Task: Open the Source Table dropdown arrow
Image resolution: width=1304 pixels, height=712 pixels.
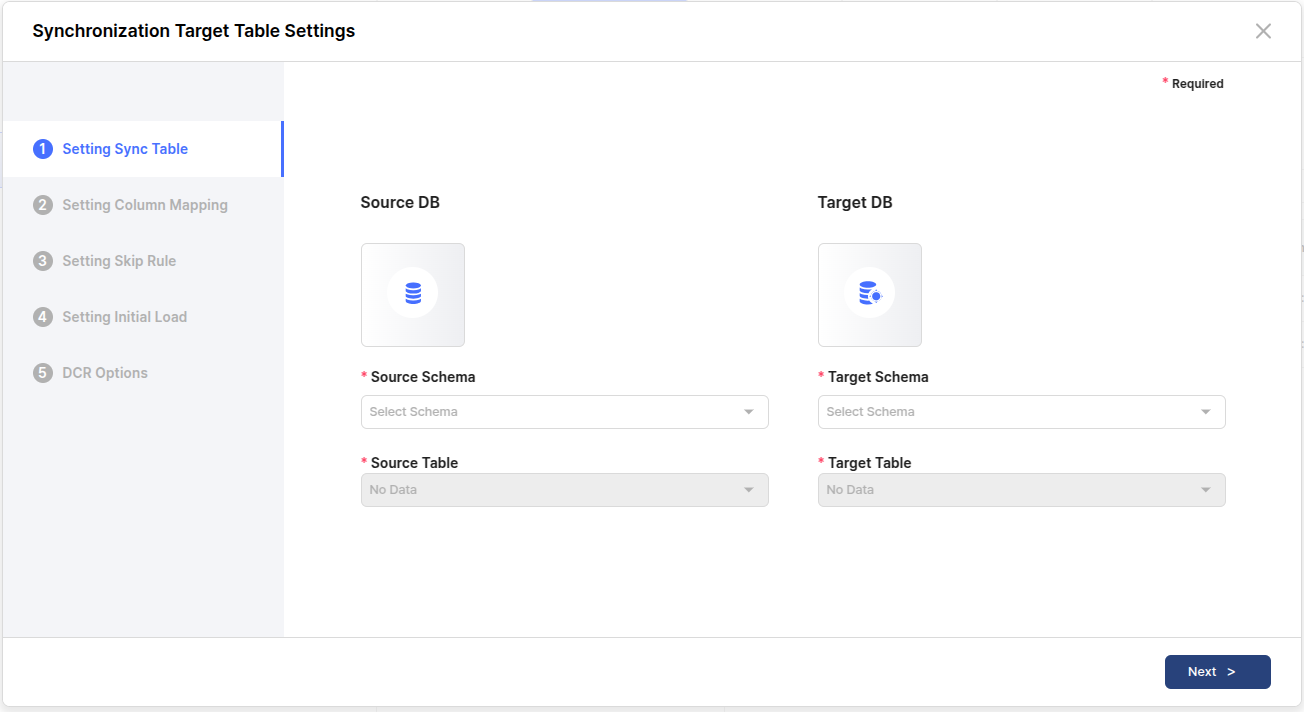Action: coord(749,490)
